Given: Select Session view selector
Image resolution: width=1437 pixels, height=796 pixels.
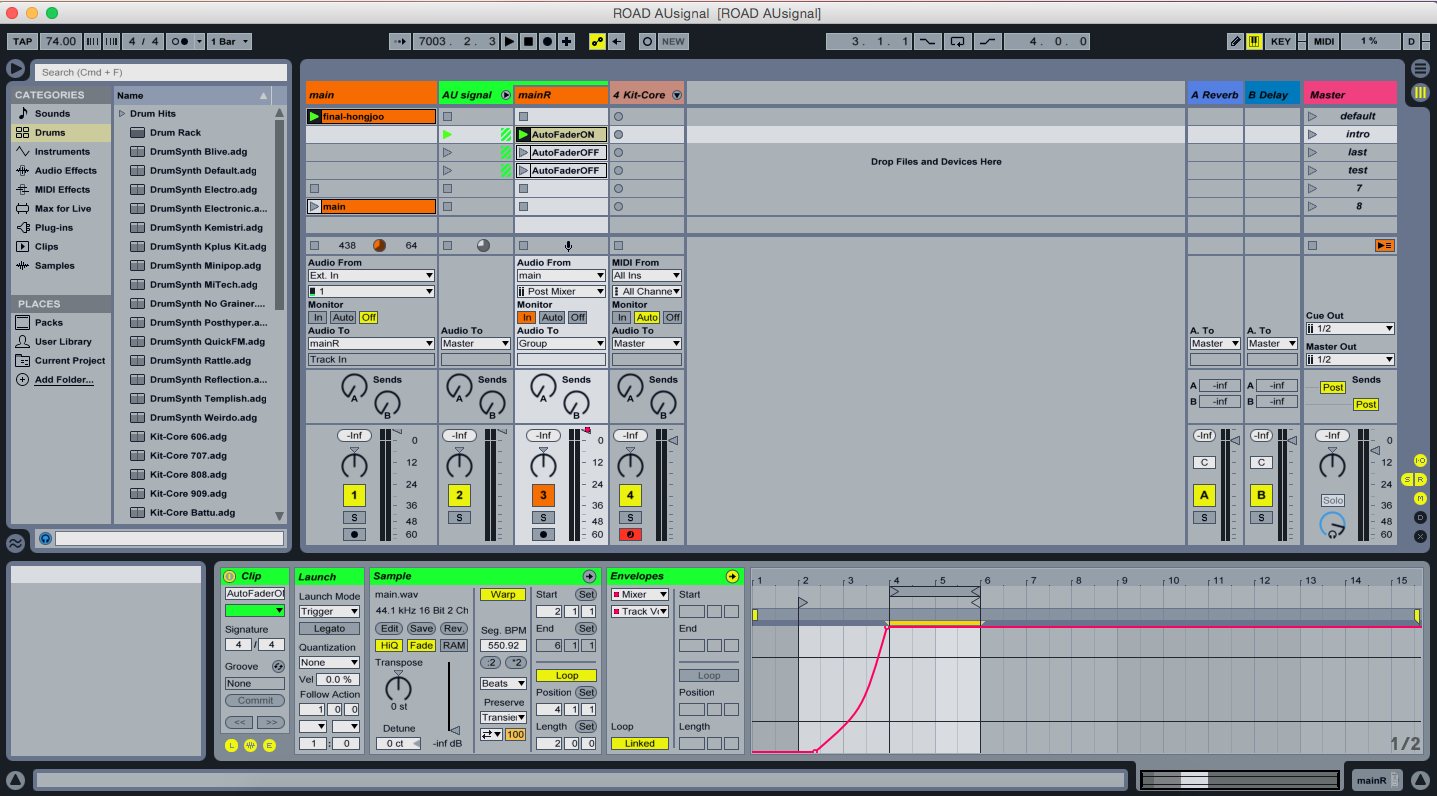Looking at the screenshot, I should [x=1420, y=93].
